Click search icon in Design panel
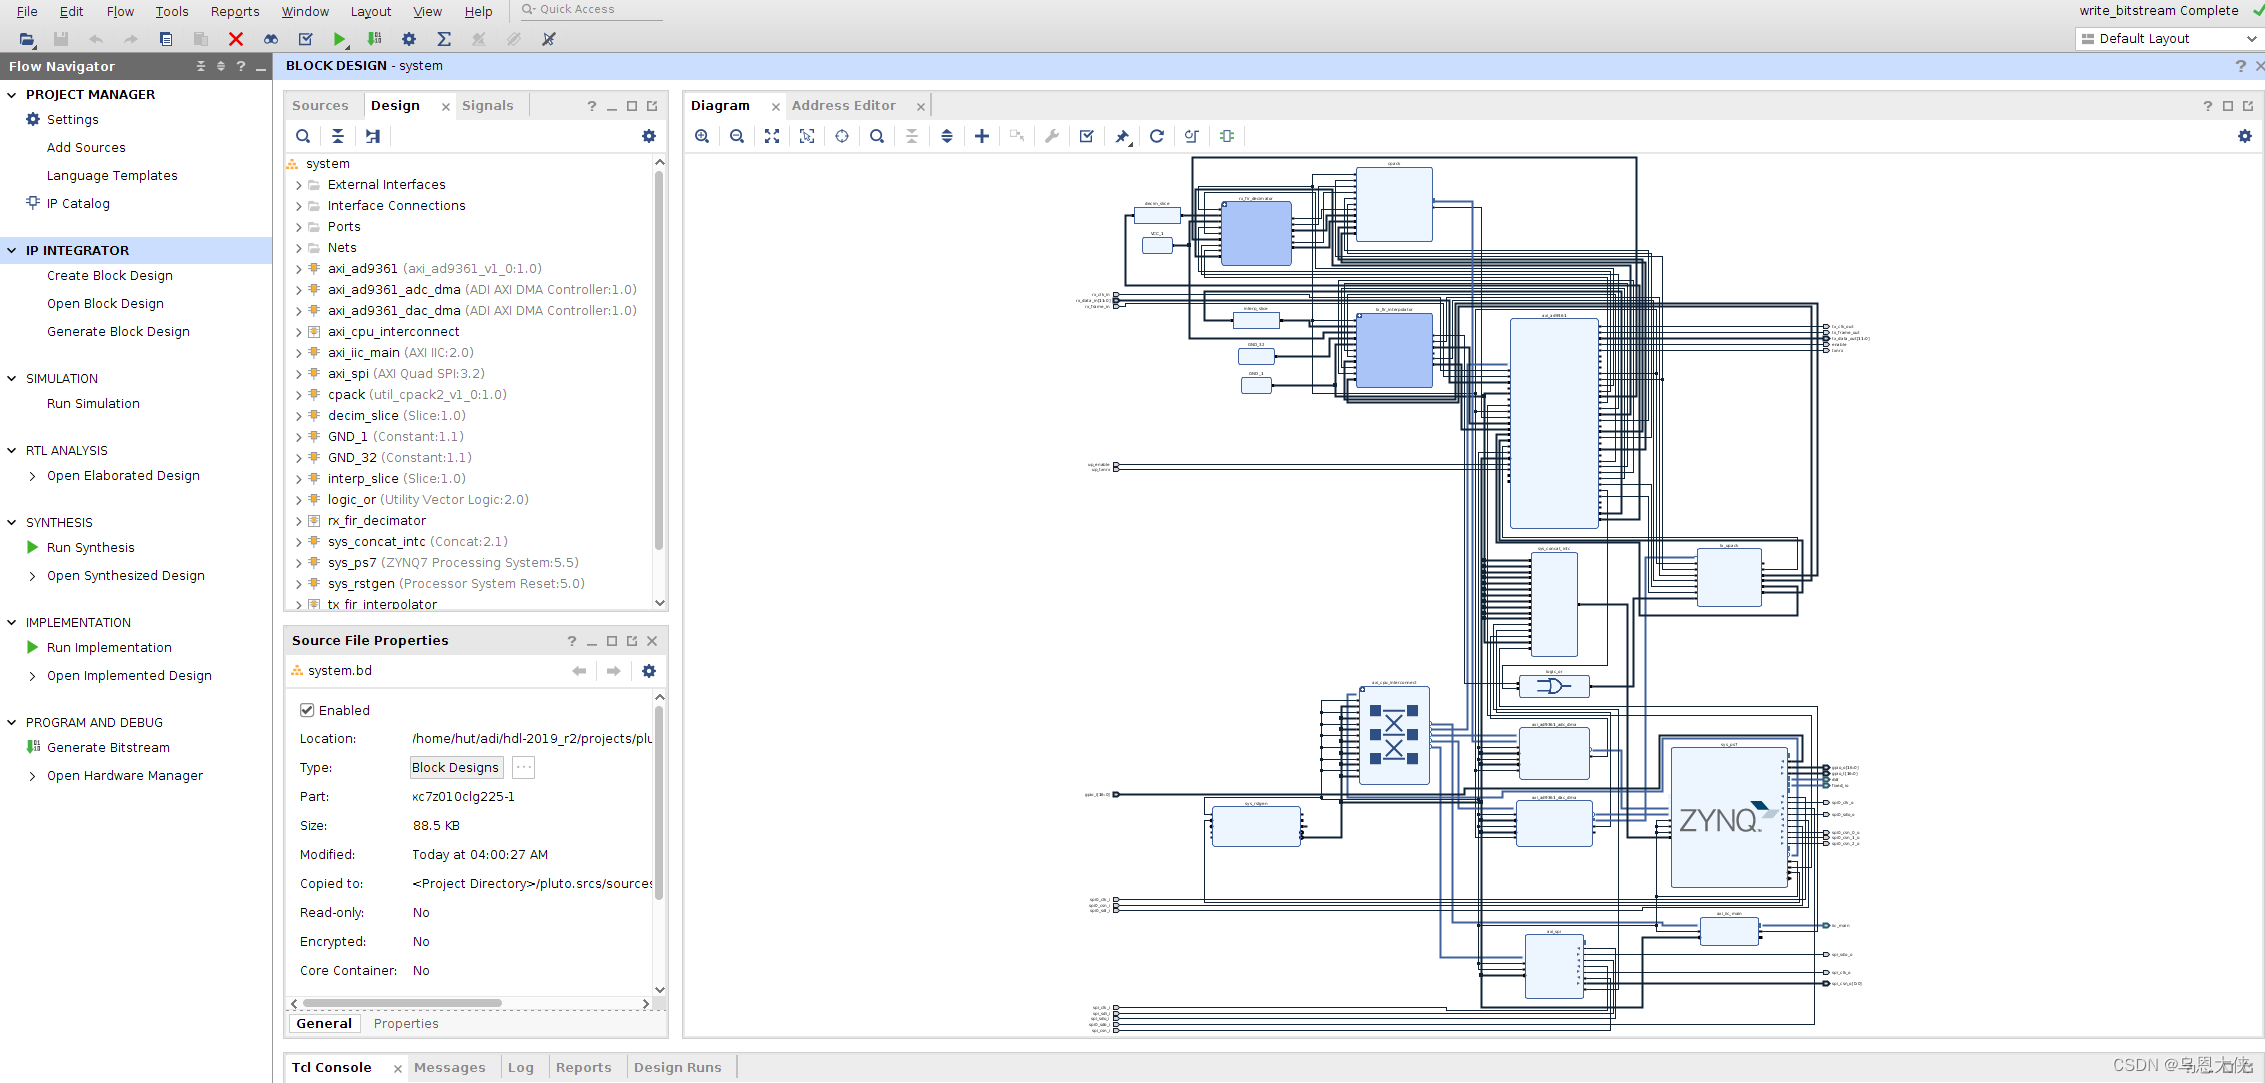The image size is (2265, 1083). (x=303, y=136)
